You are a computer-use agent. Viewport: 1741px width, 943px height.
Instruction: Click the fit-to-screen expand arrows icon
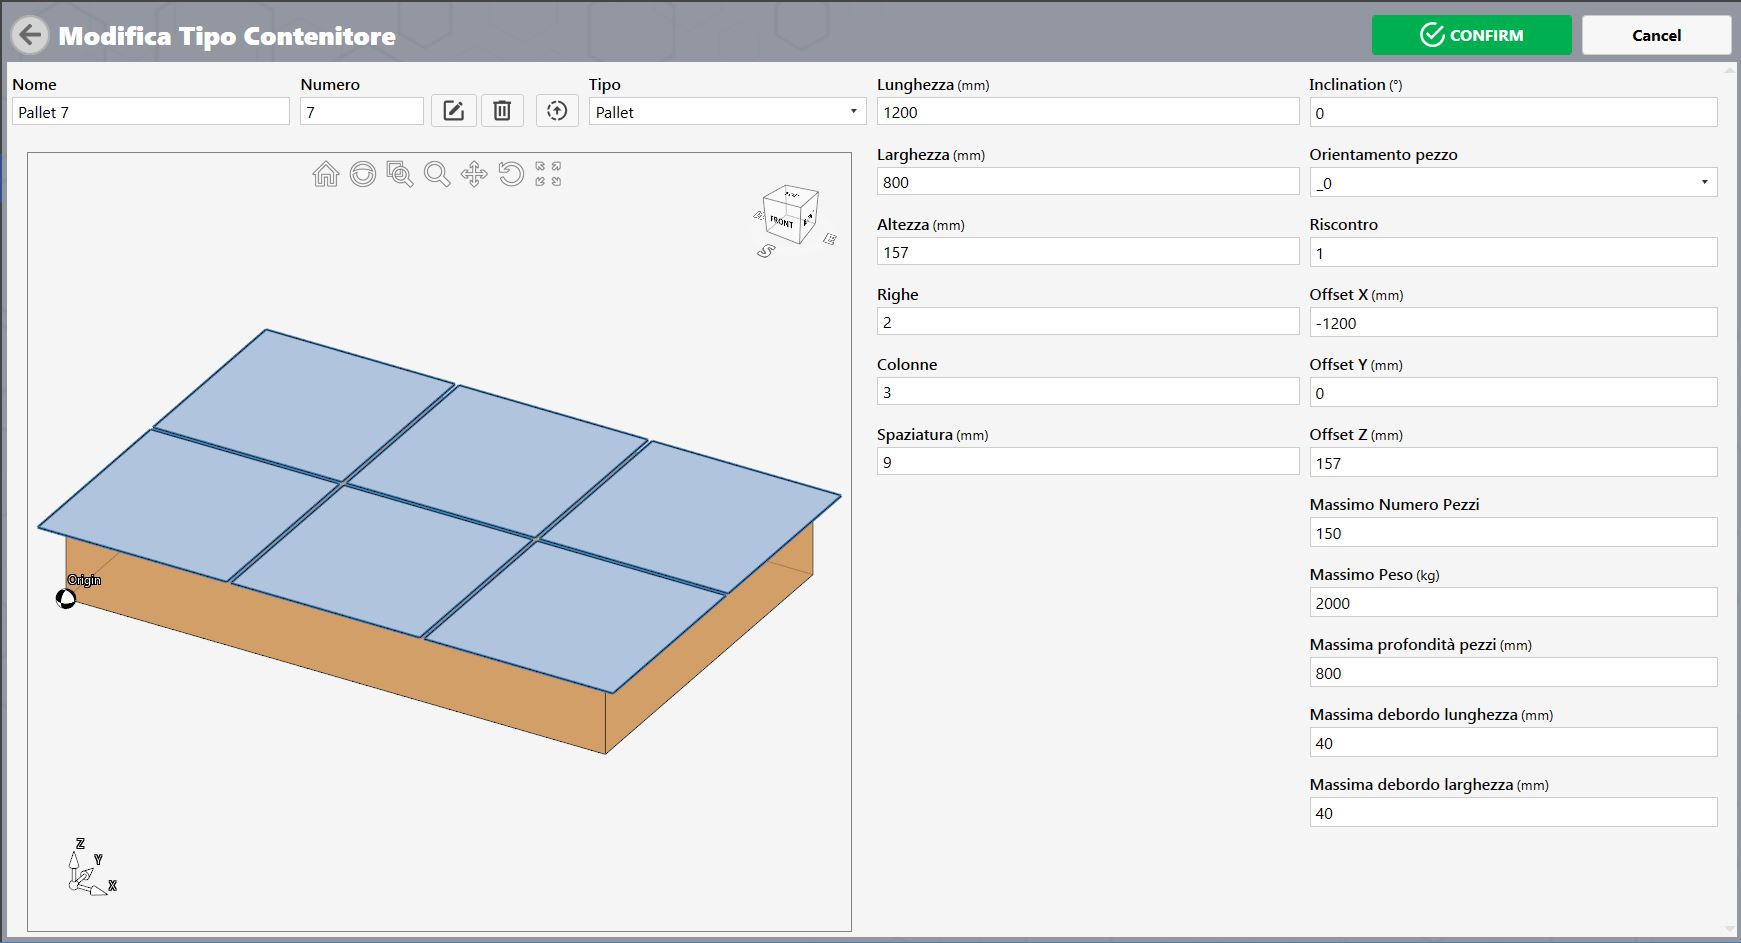(x=548, y=174)
